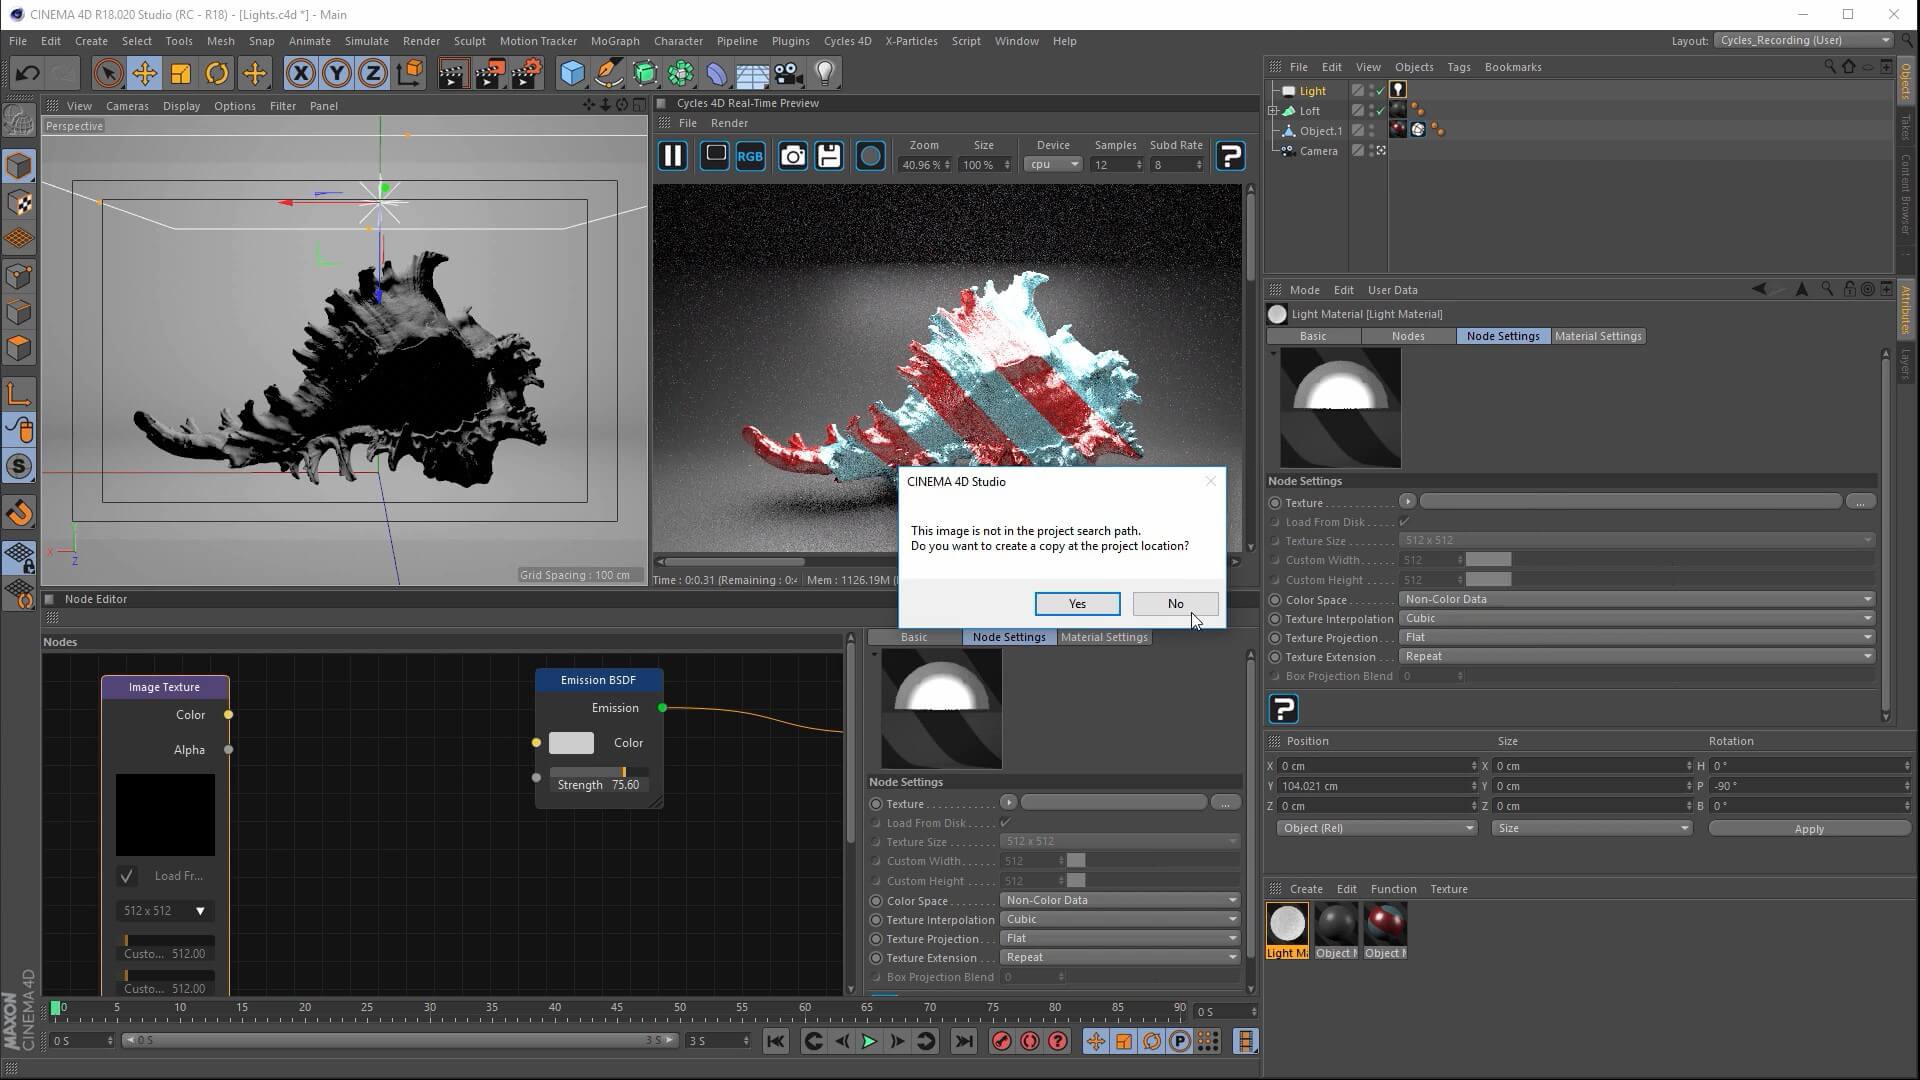The height and width of the screenshot is (1080, 1920).
Task: Activate the Move tool
Action: coord(144,73)
